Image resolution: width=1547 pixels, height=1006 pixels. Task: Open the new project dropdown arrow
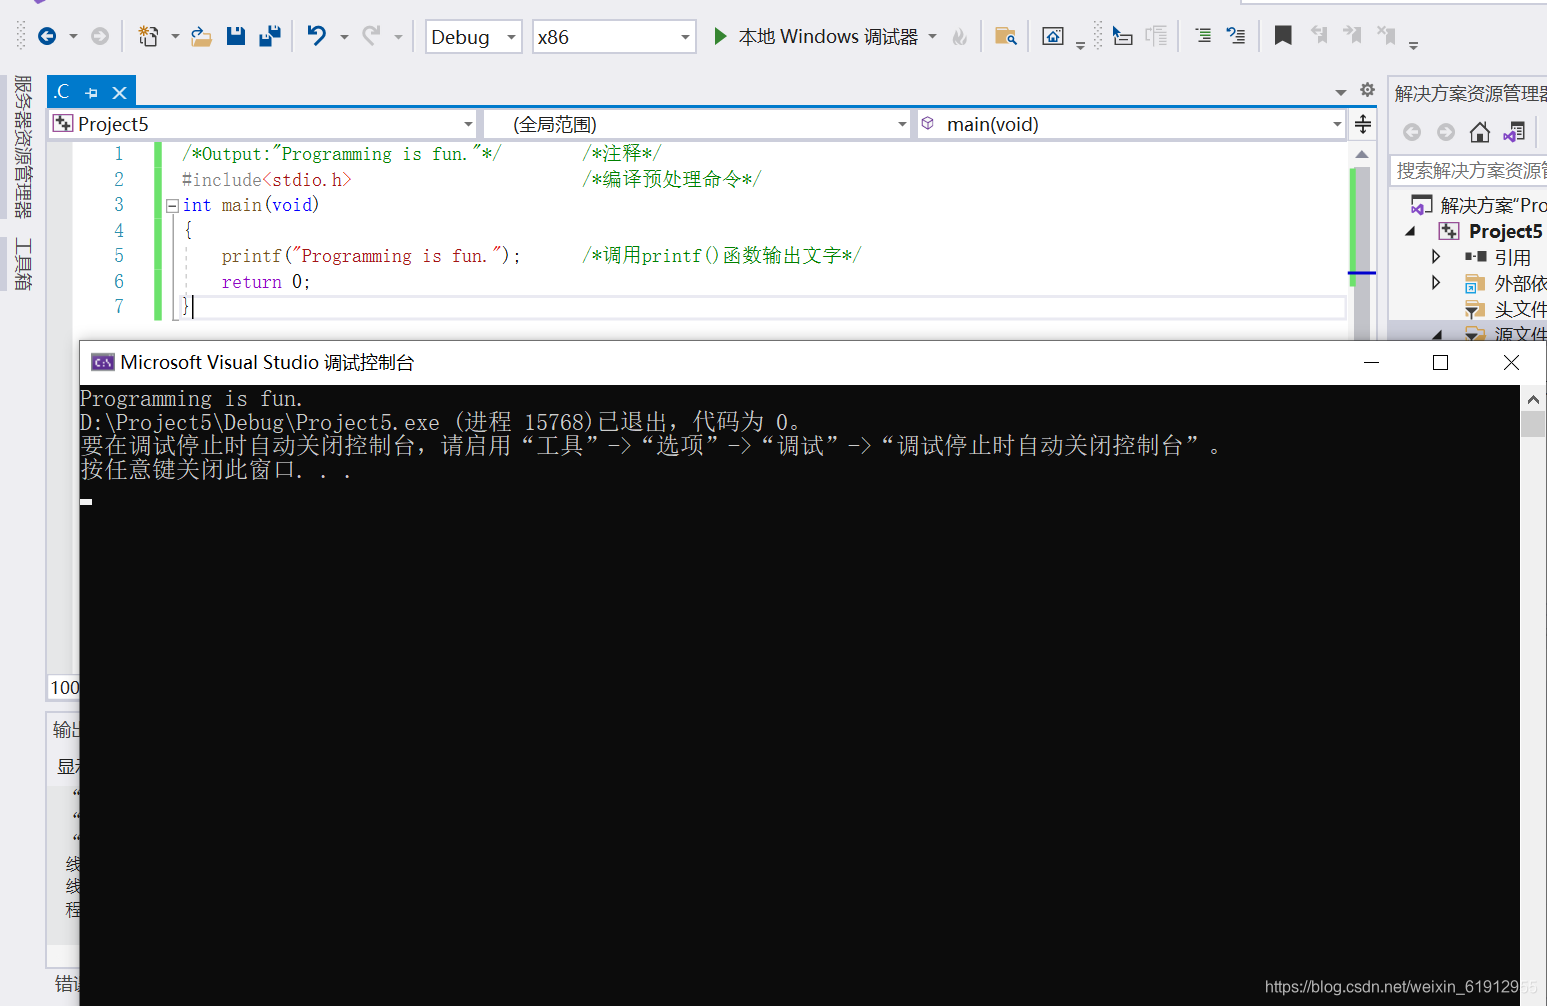[x=175, y=37]
